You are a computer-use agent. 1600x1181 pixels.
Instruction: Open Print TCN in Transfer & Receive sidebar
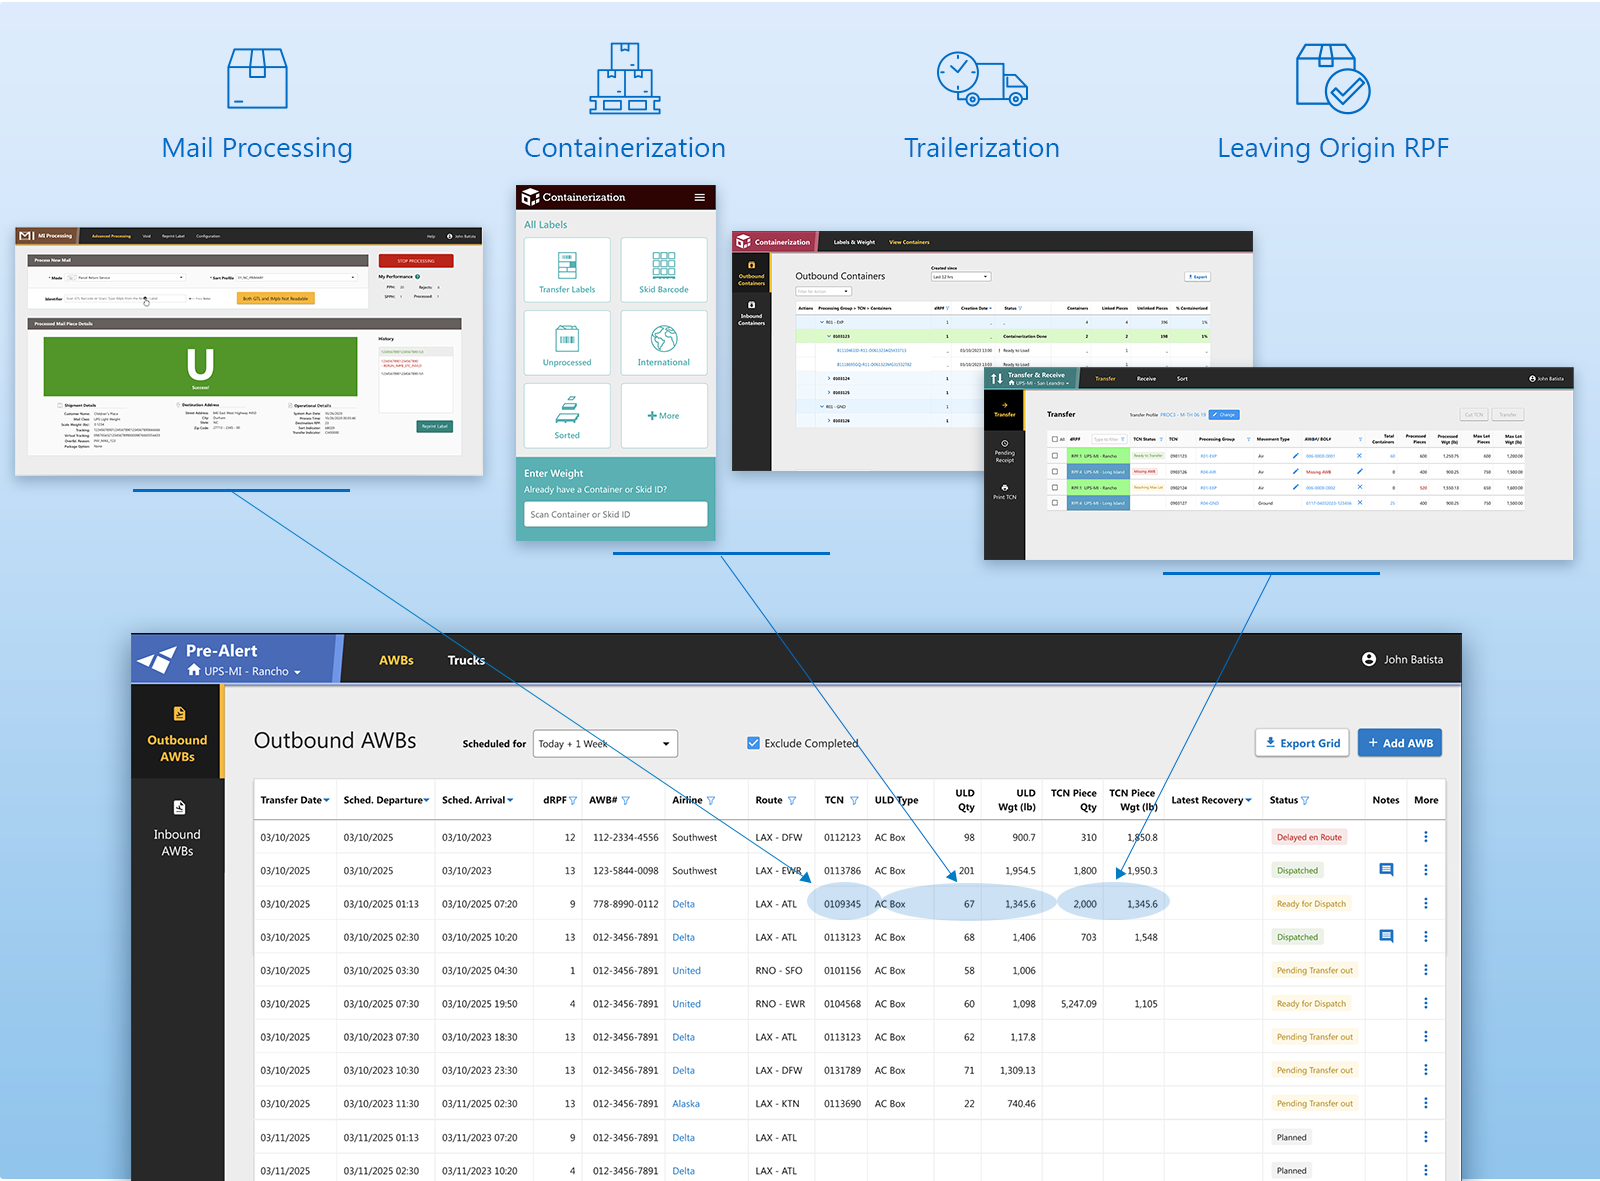1004,492
